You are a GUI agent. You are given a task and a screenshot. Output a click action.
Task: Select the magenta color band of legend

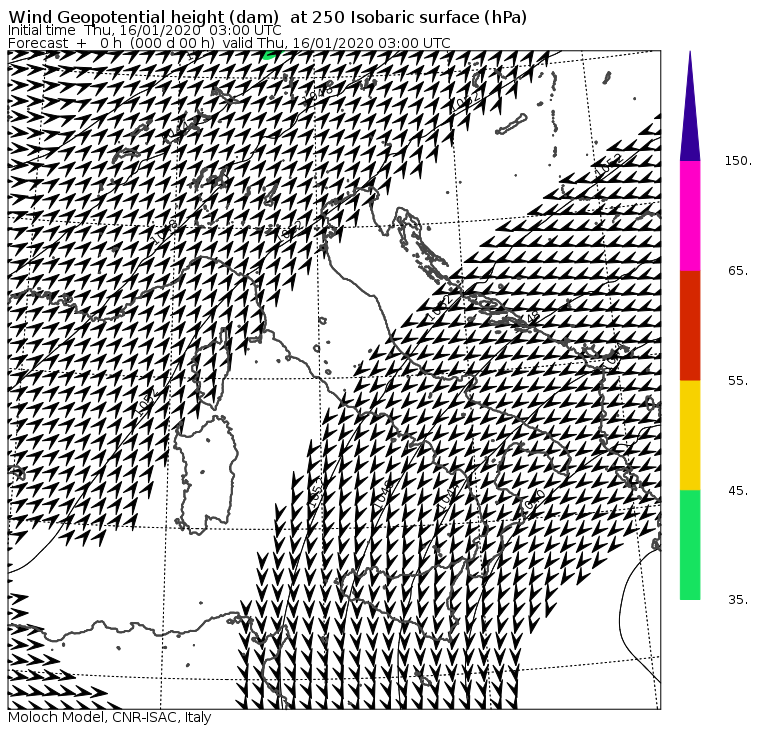tap(690, 216)
